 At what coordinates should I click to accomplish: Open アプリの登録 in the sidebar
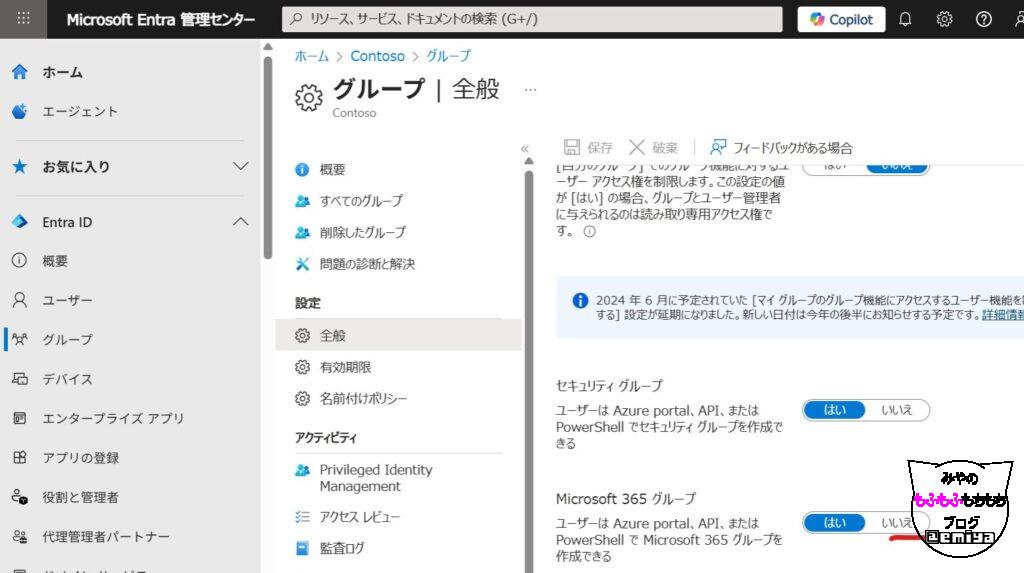[x=80, y=457]
